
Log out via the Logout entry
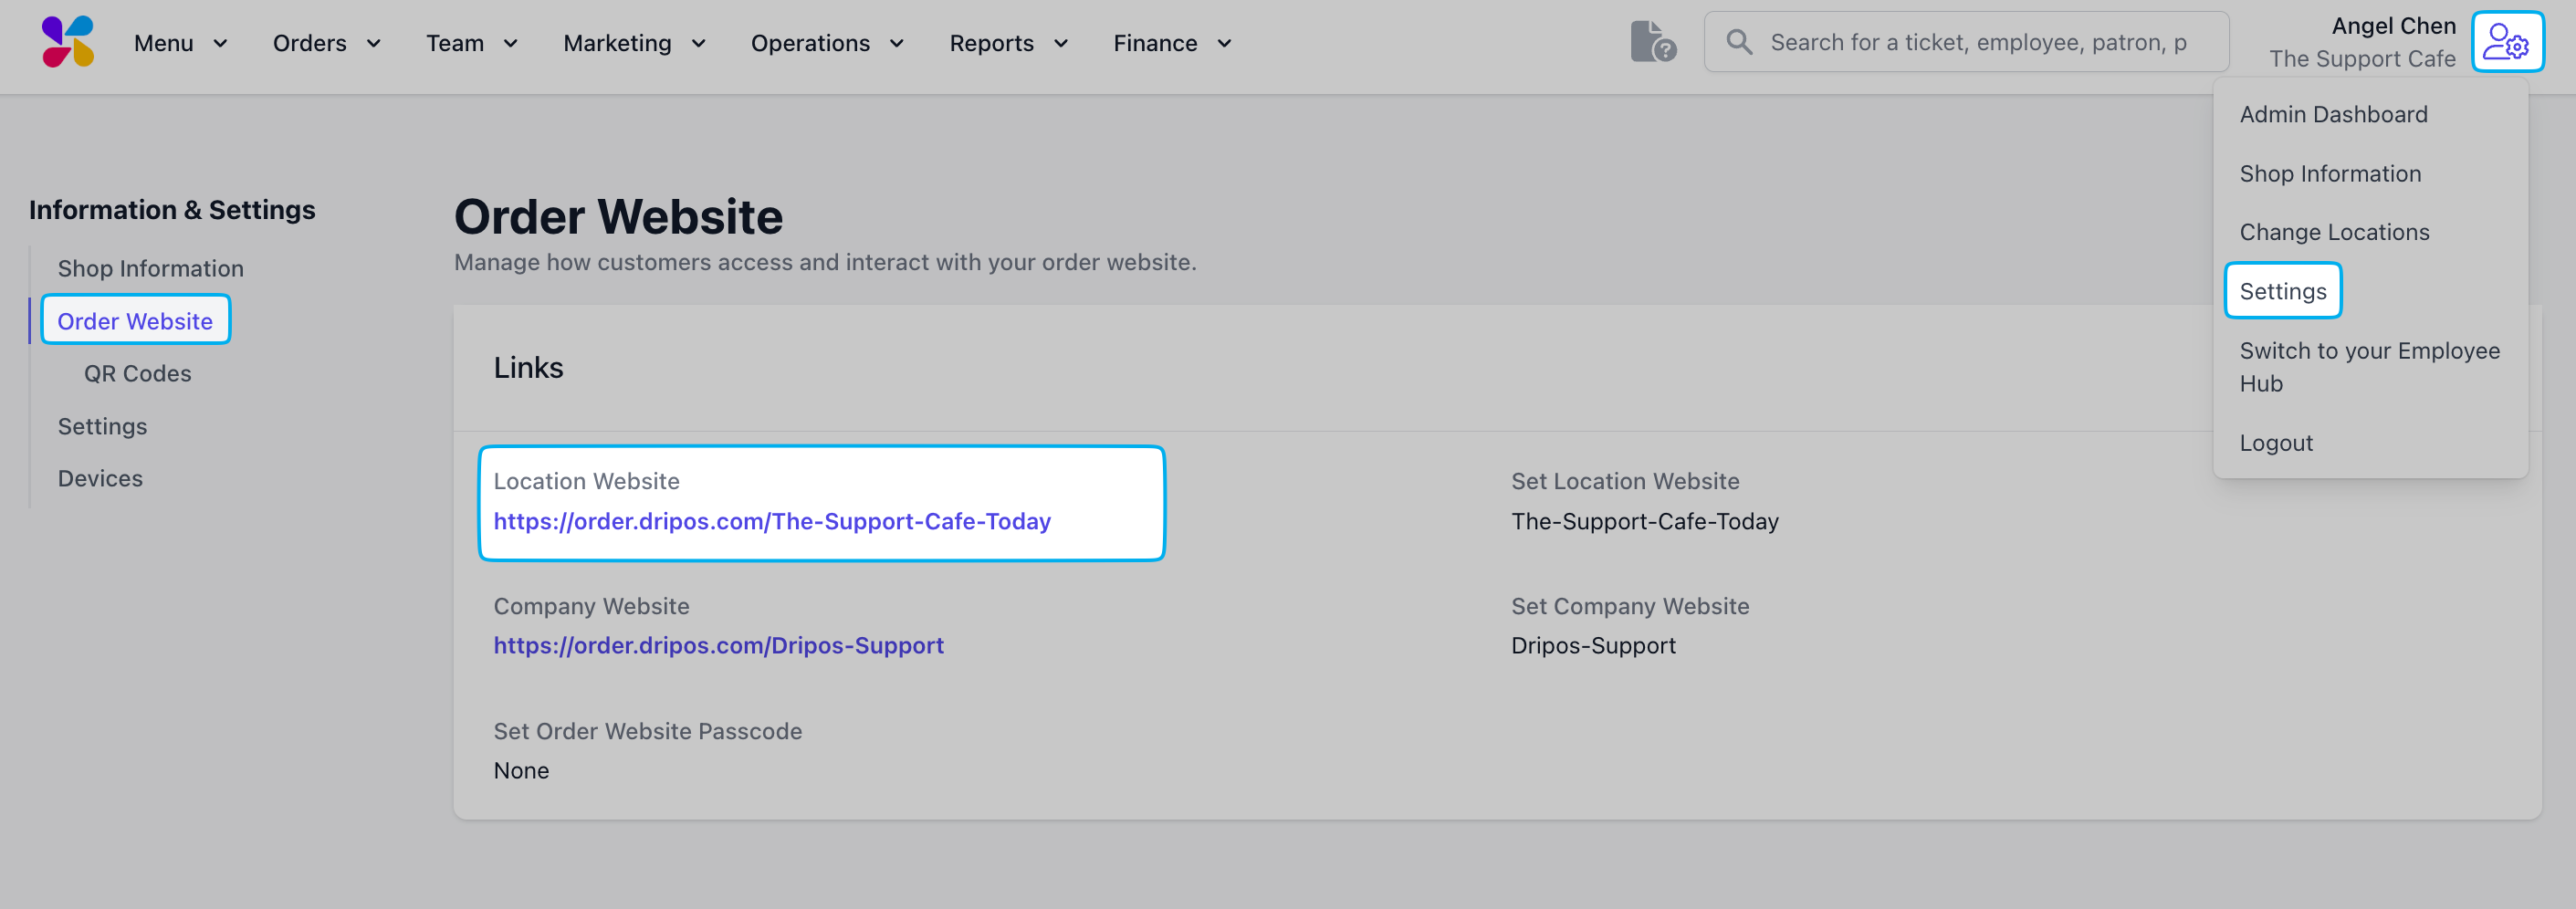2276,443
